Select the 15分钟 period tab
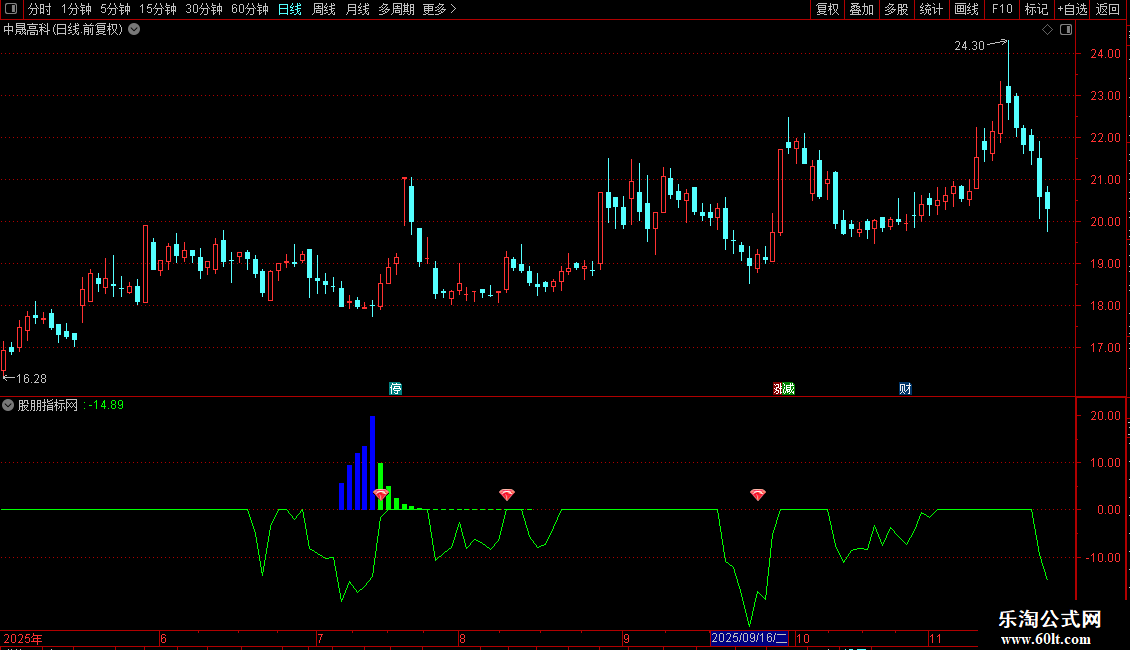 pyautogui.click(x=158, y=9)
